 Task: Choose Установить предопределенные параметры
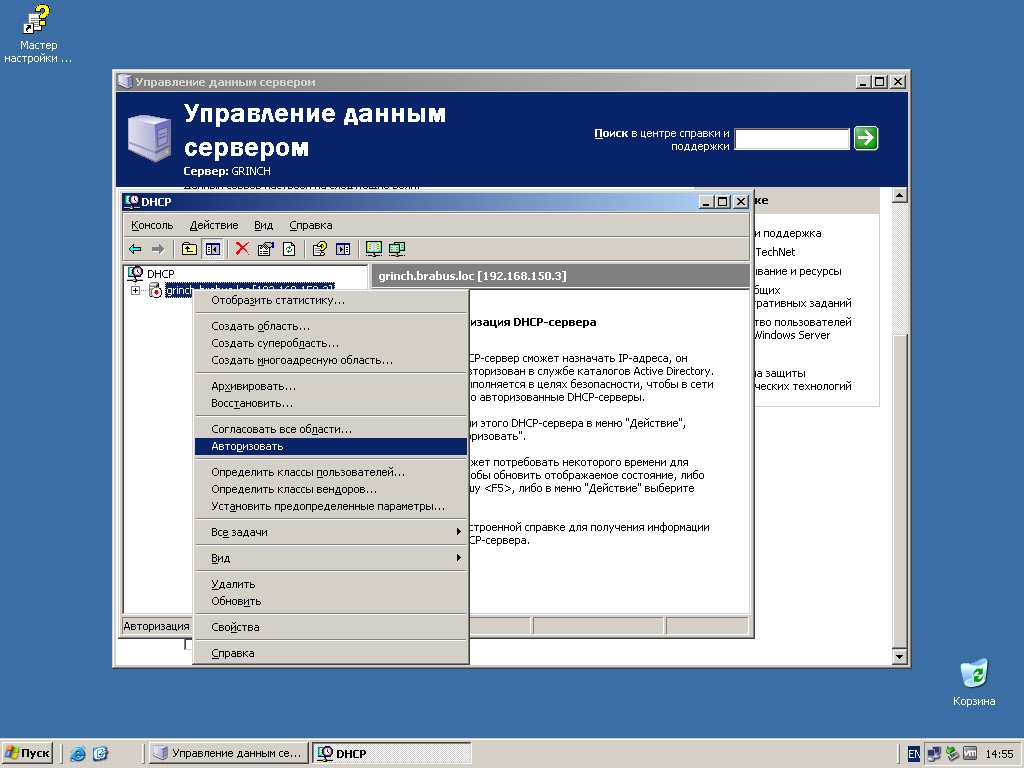(x=330, y=506)
